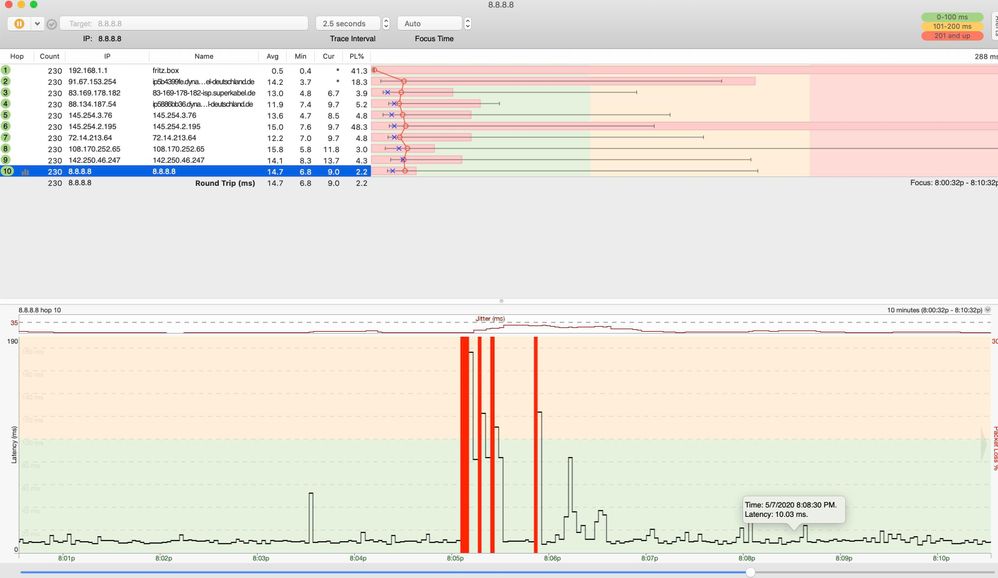Sort by the IP column header

(x=107, y=56)
